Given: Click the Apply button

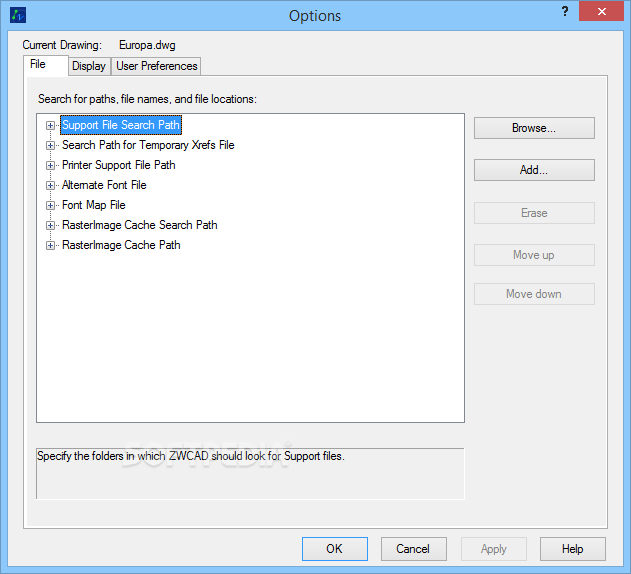Looking at the screenshot, I should [x=494, y=549].
